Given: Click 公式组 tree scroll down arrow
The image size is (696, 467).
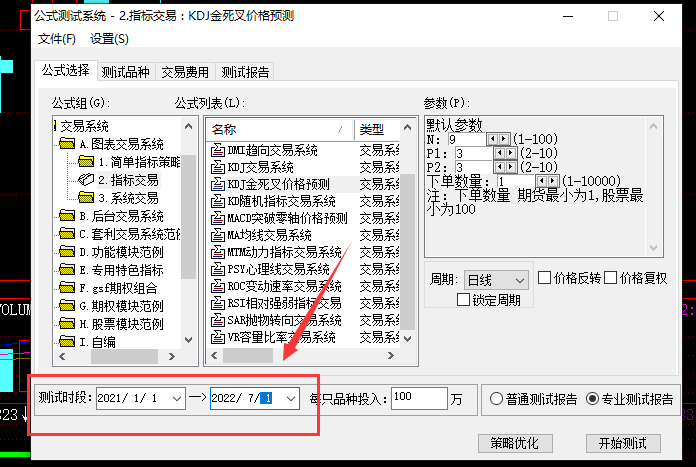Looking at the screenshot, I should (x=188, y=340).
